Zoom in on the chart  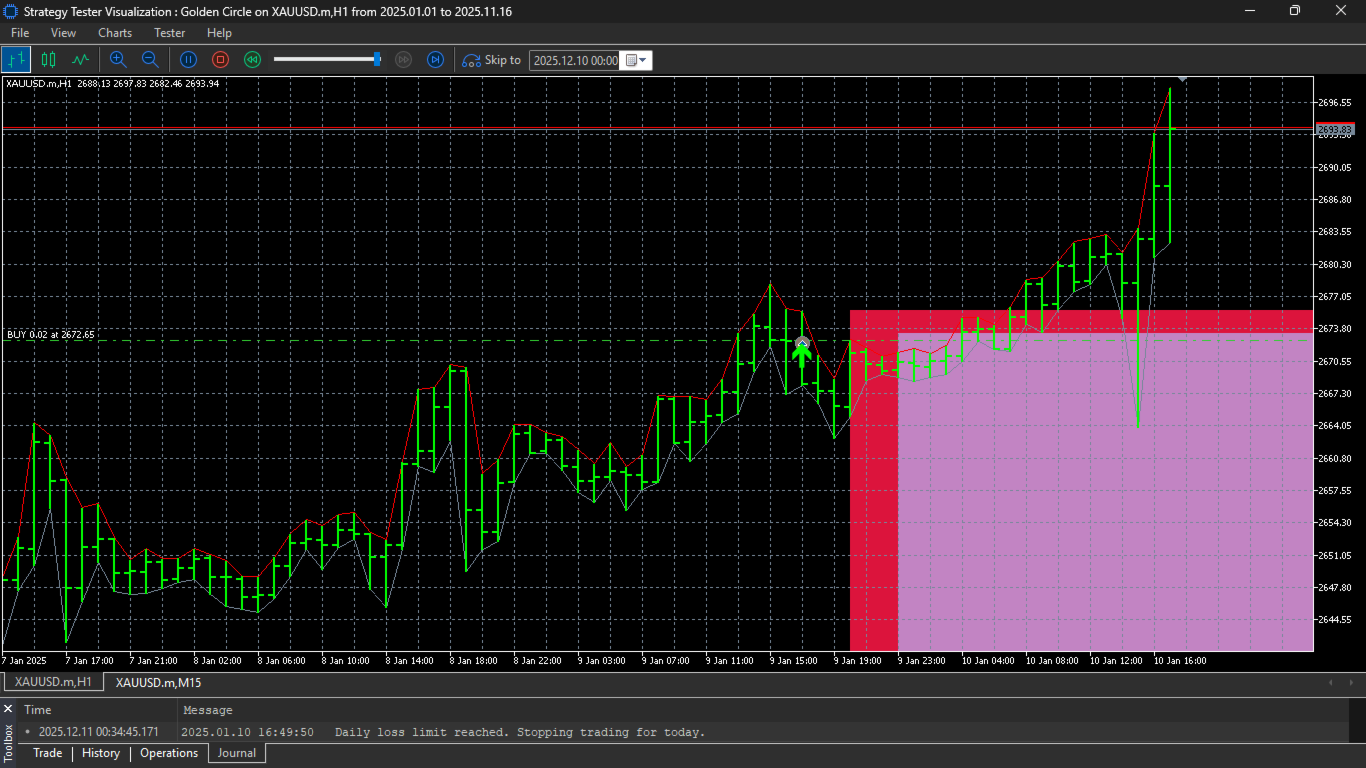tap(118, 60)
